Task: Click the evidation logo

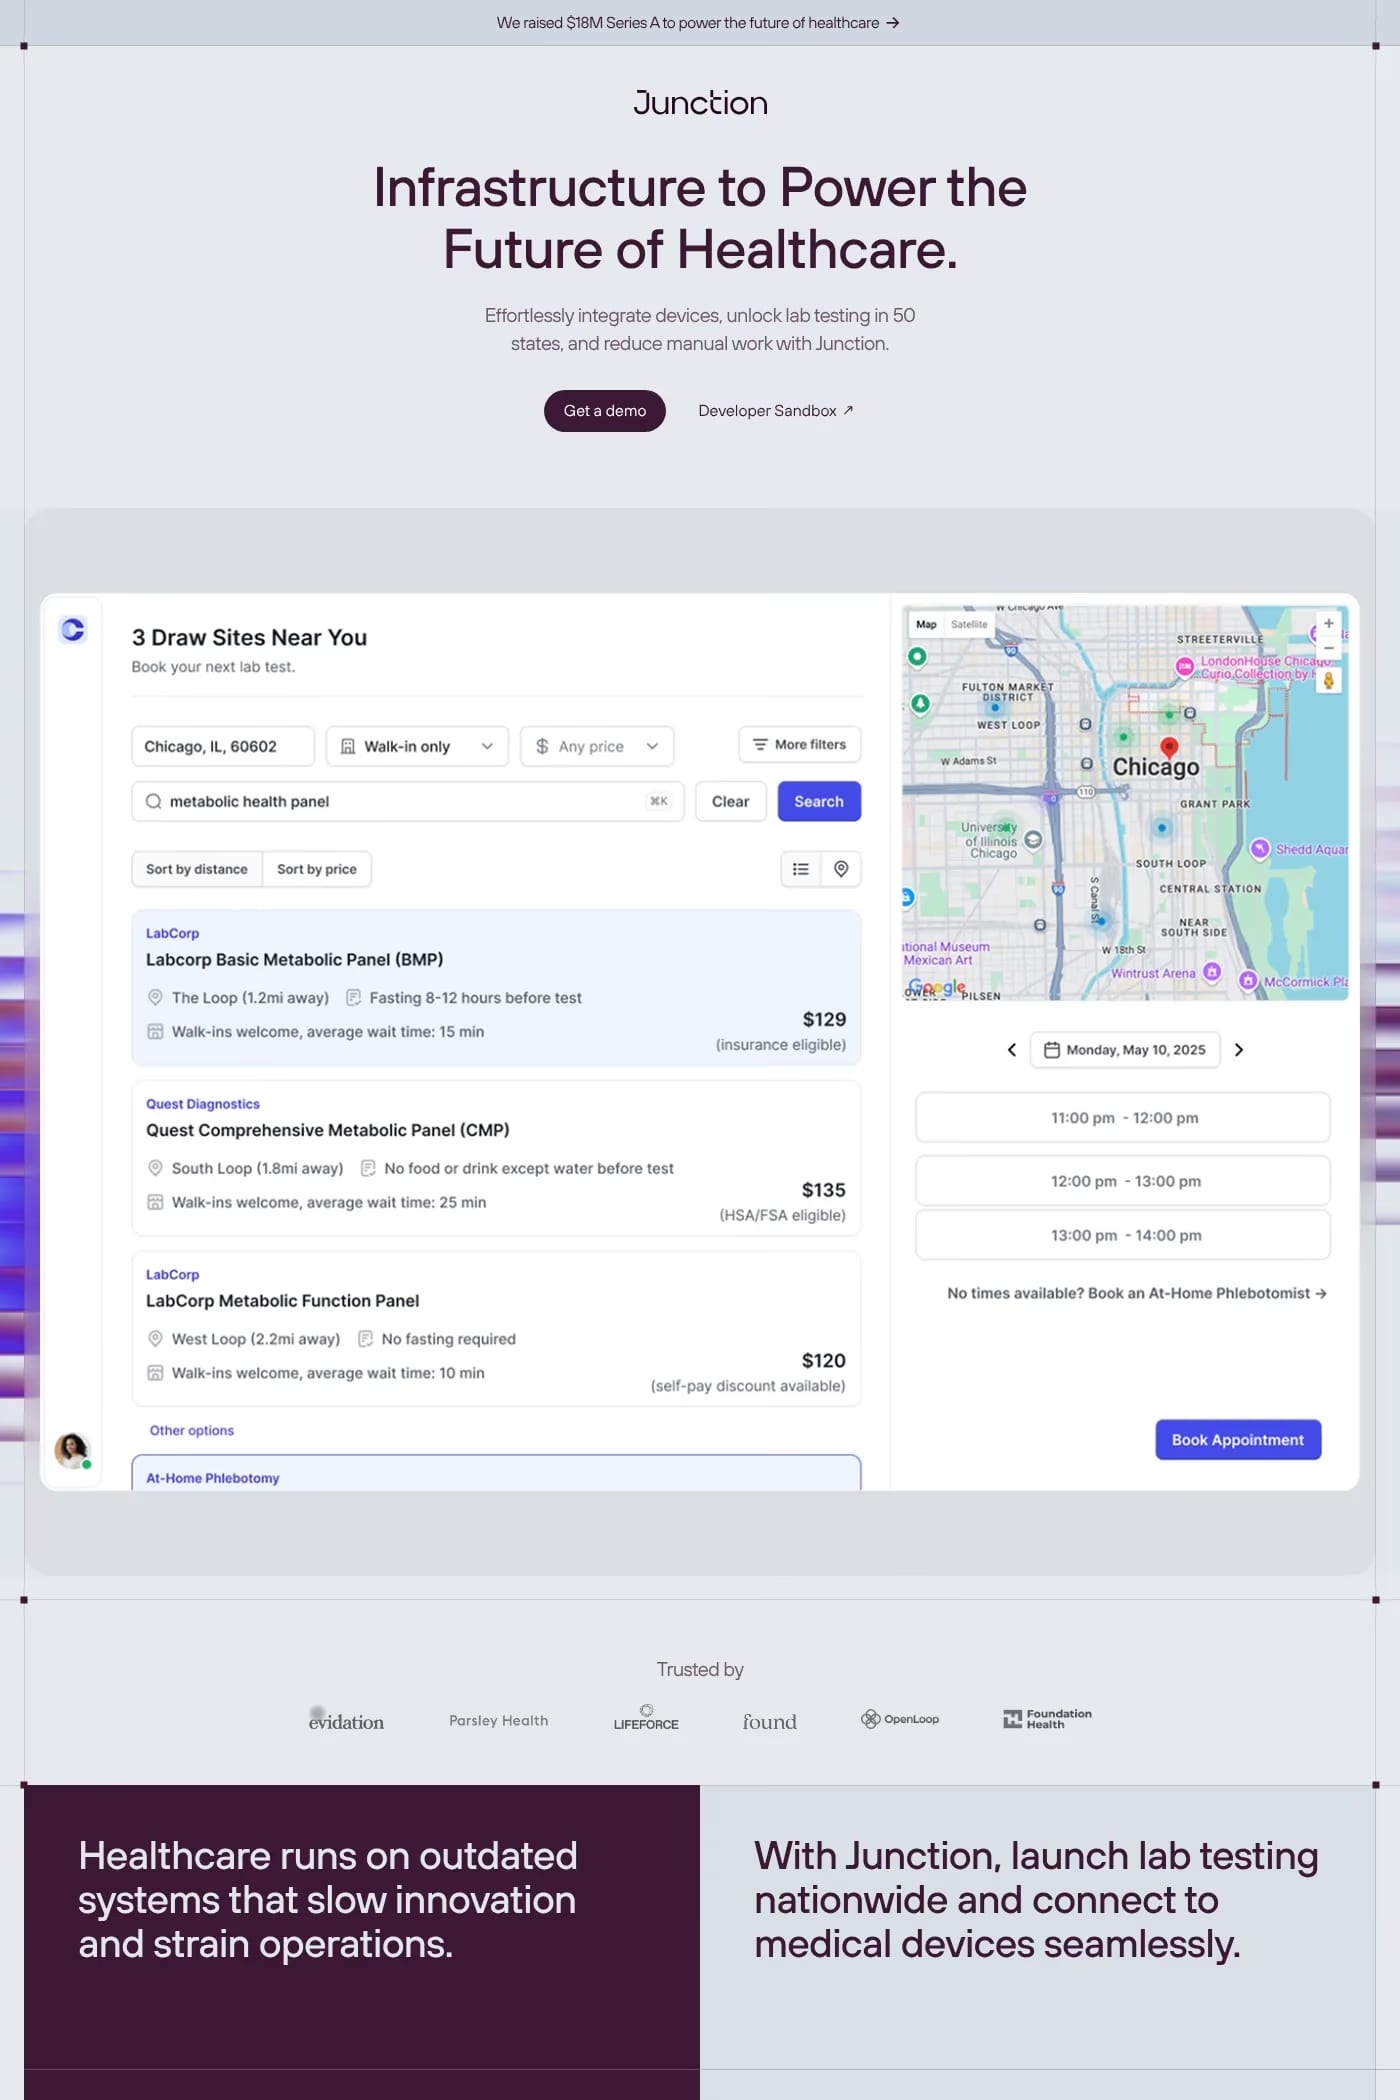Action: (x=346, y=1720)
